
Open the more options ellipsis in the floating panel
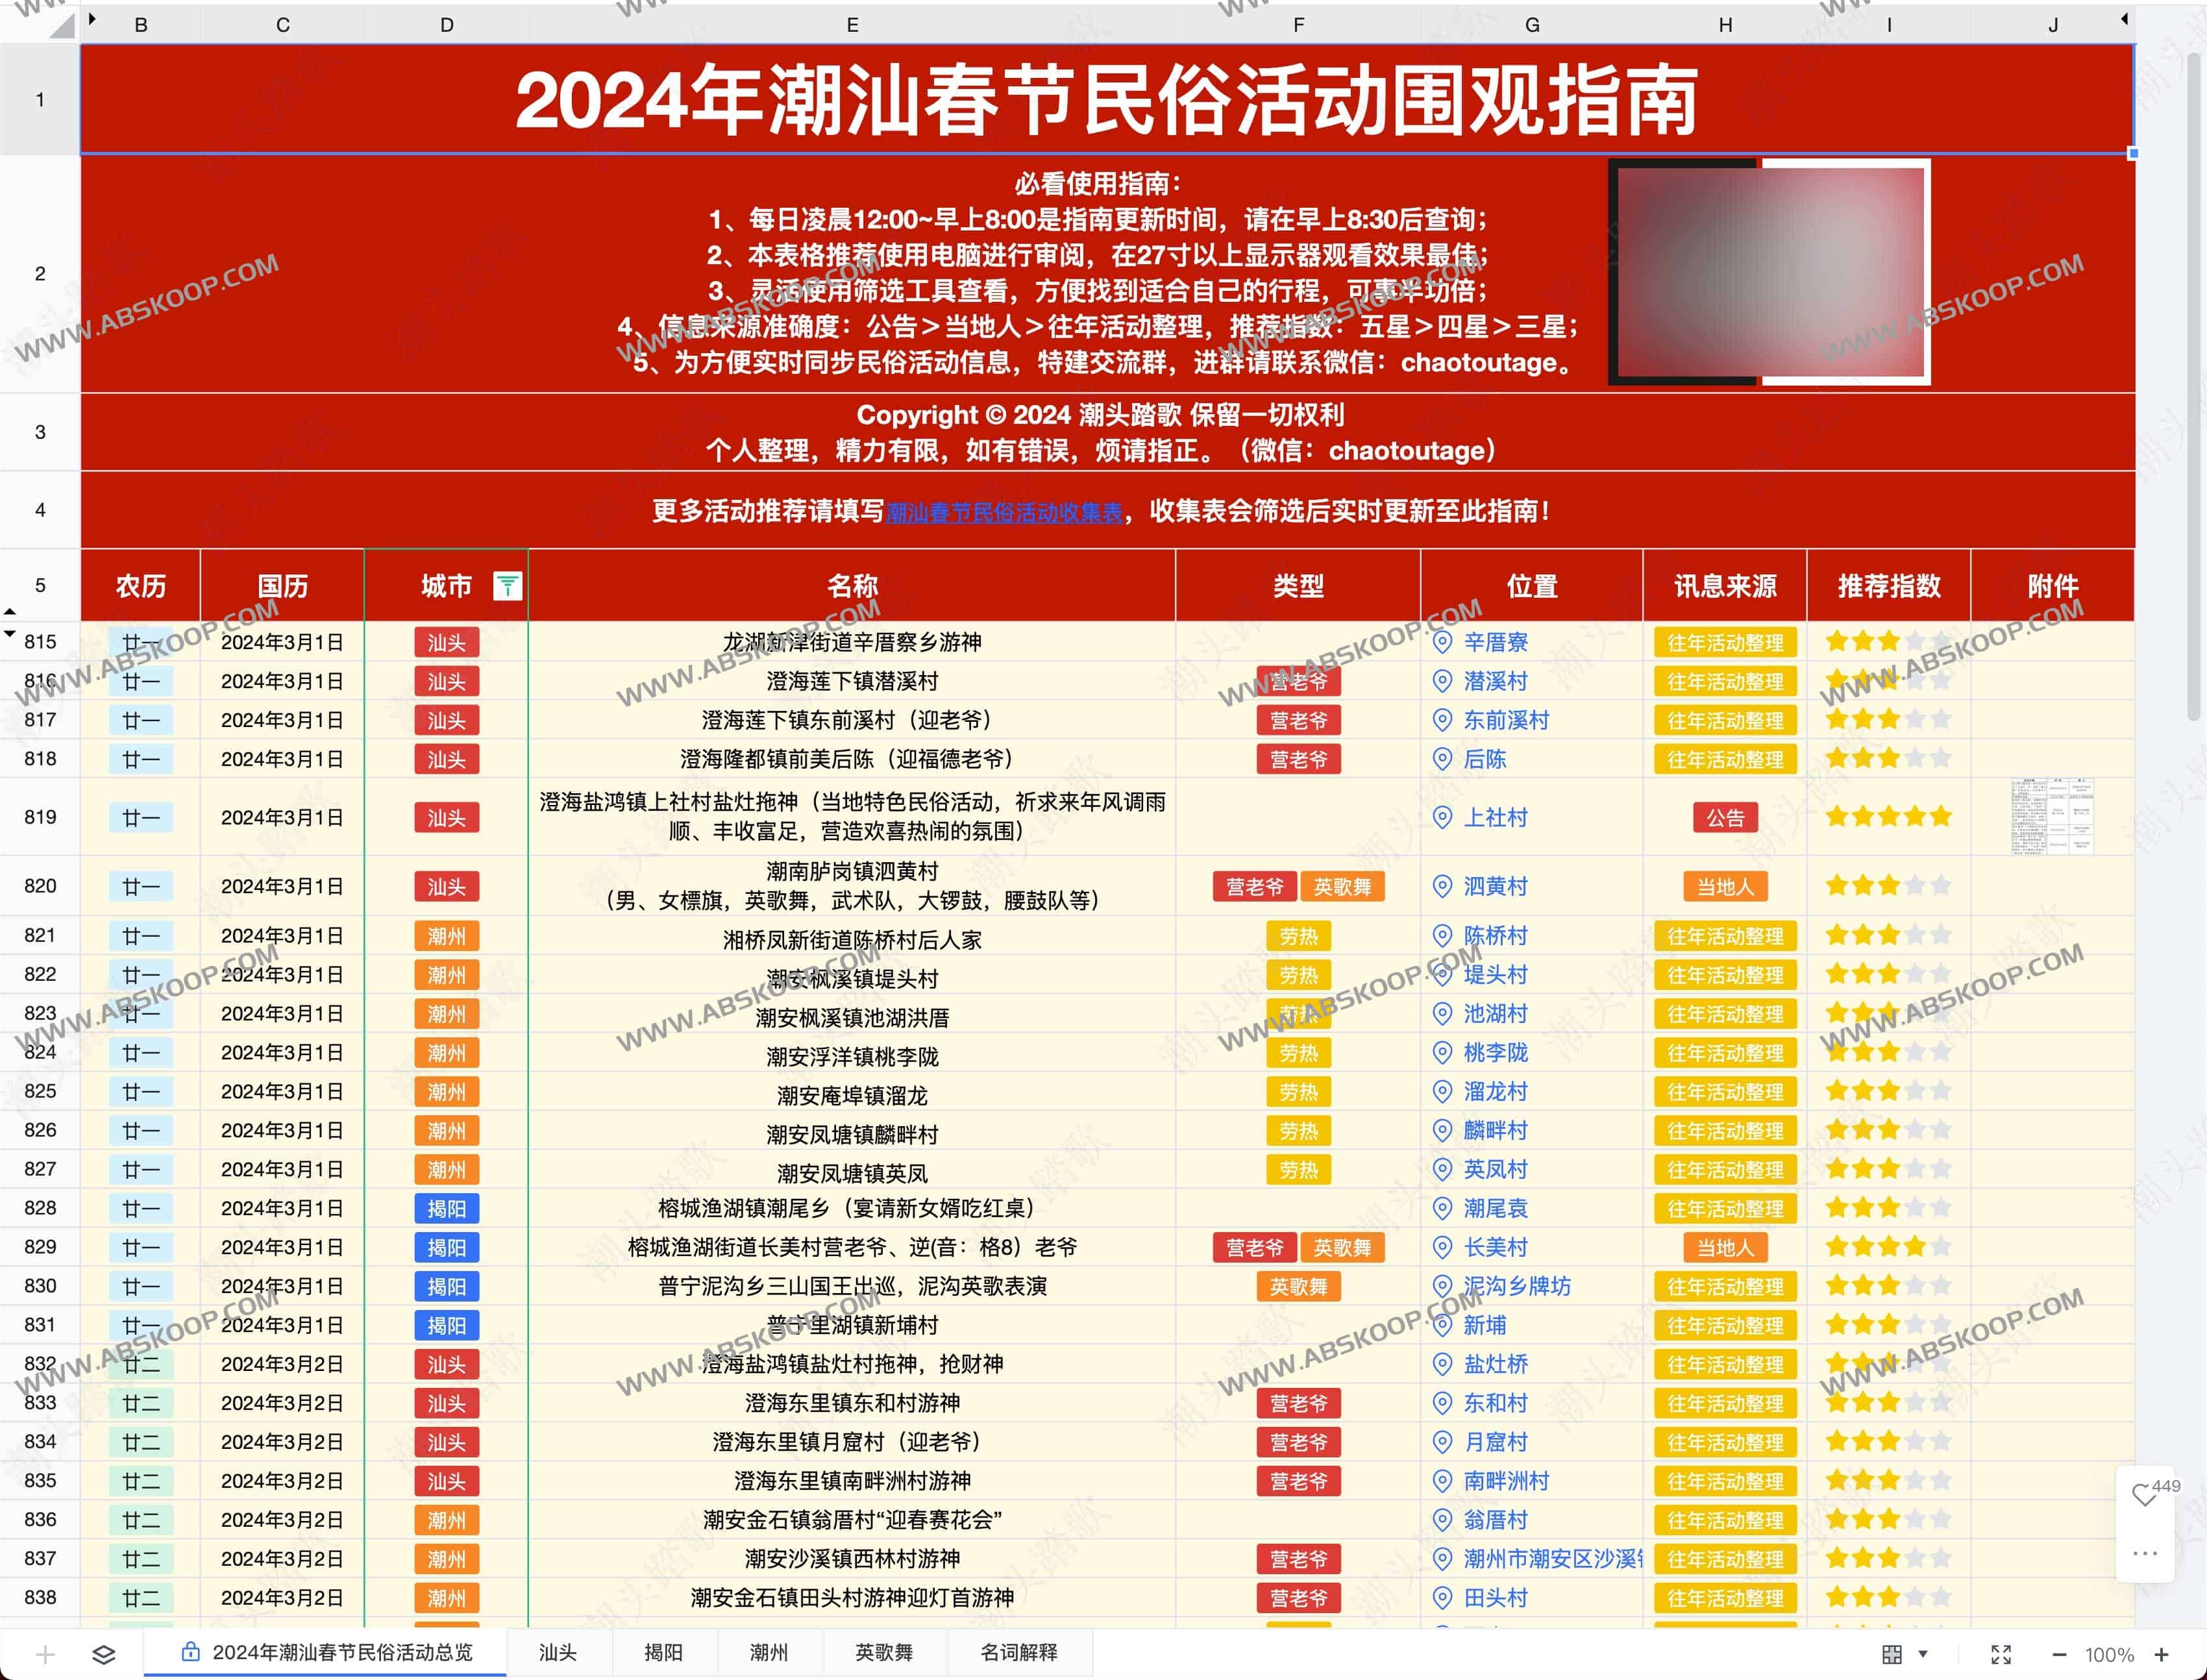[x=2146, y=1553]
